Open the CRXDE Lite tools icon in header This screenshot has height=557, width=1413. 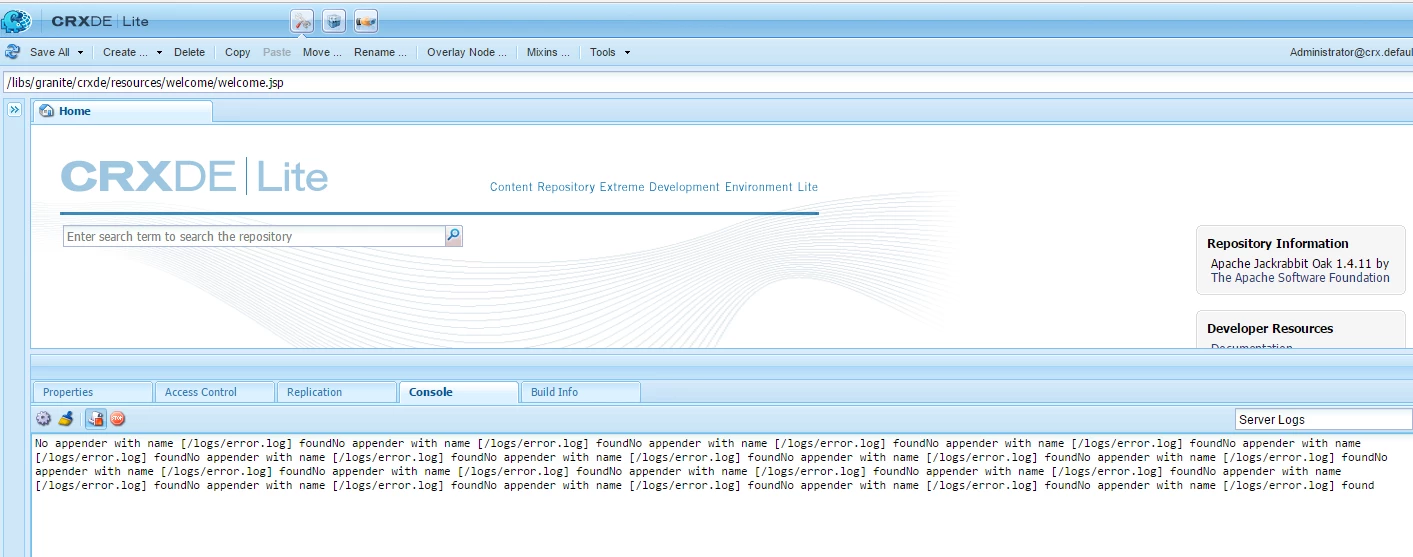[x=302, y=21]
